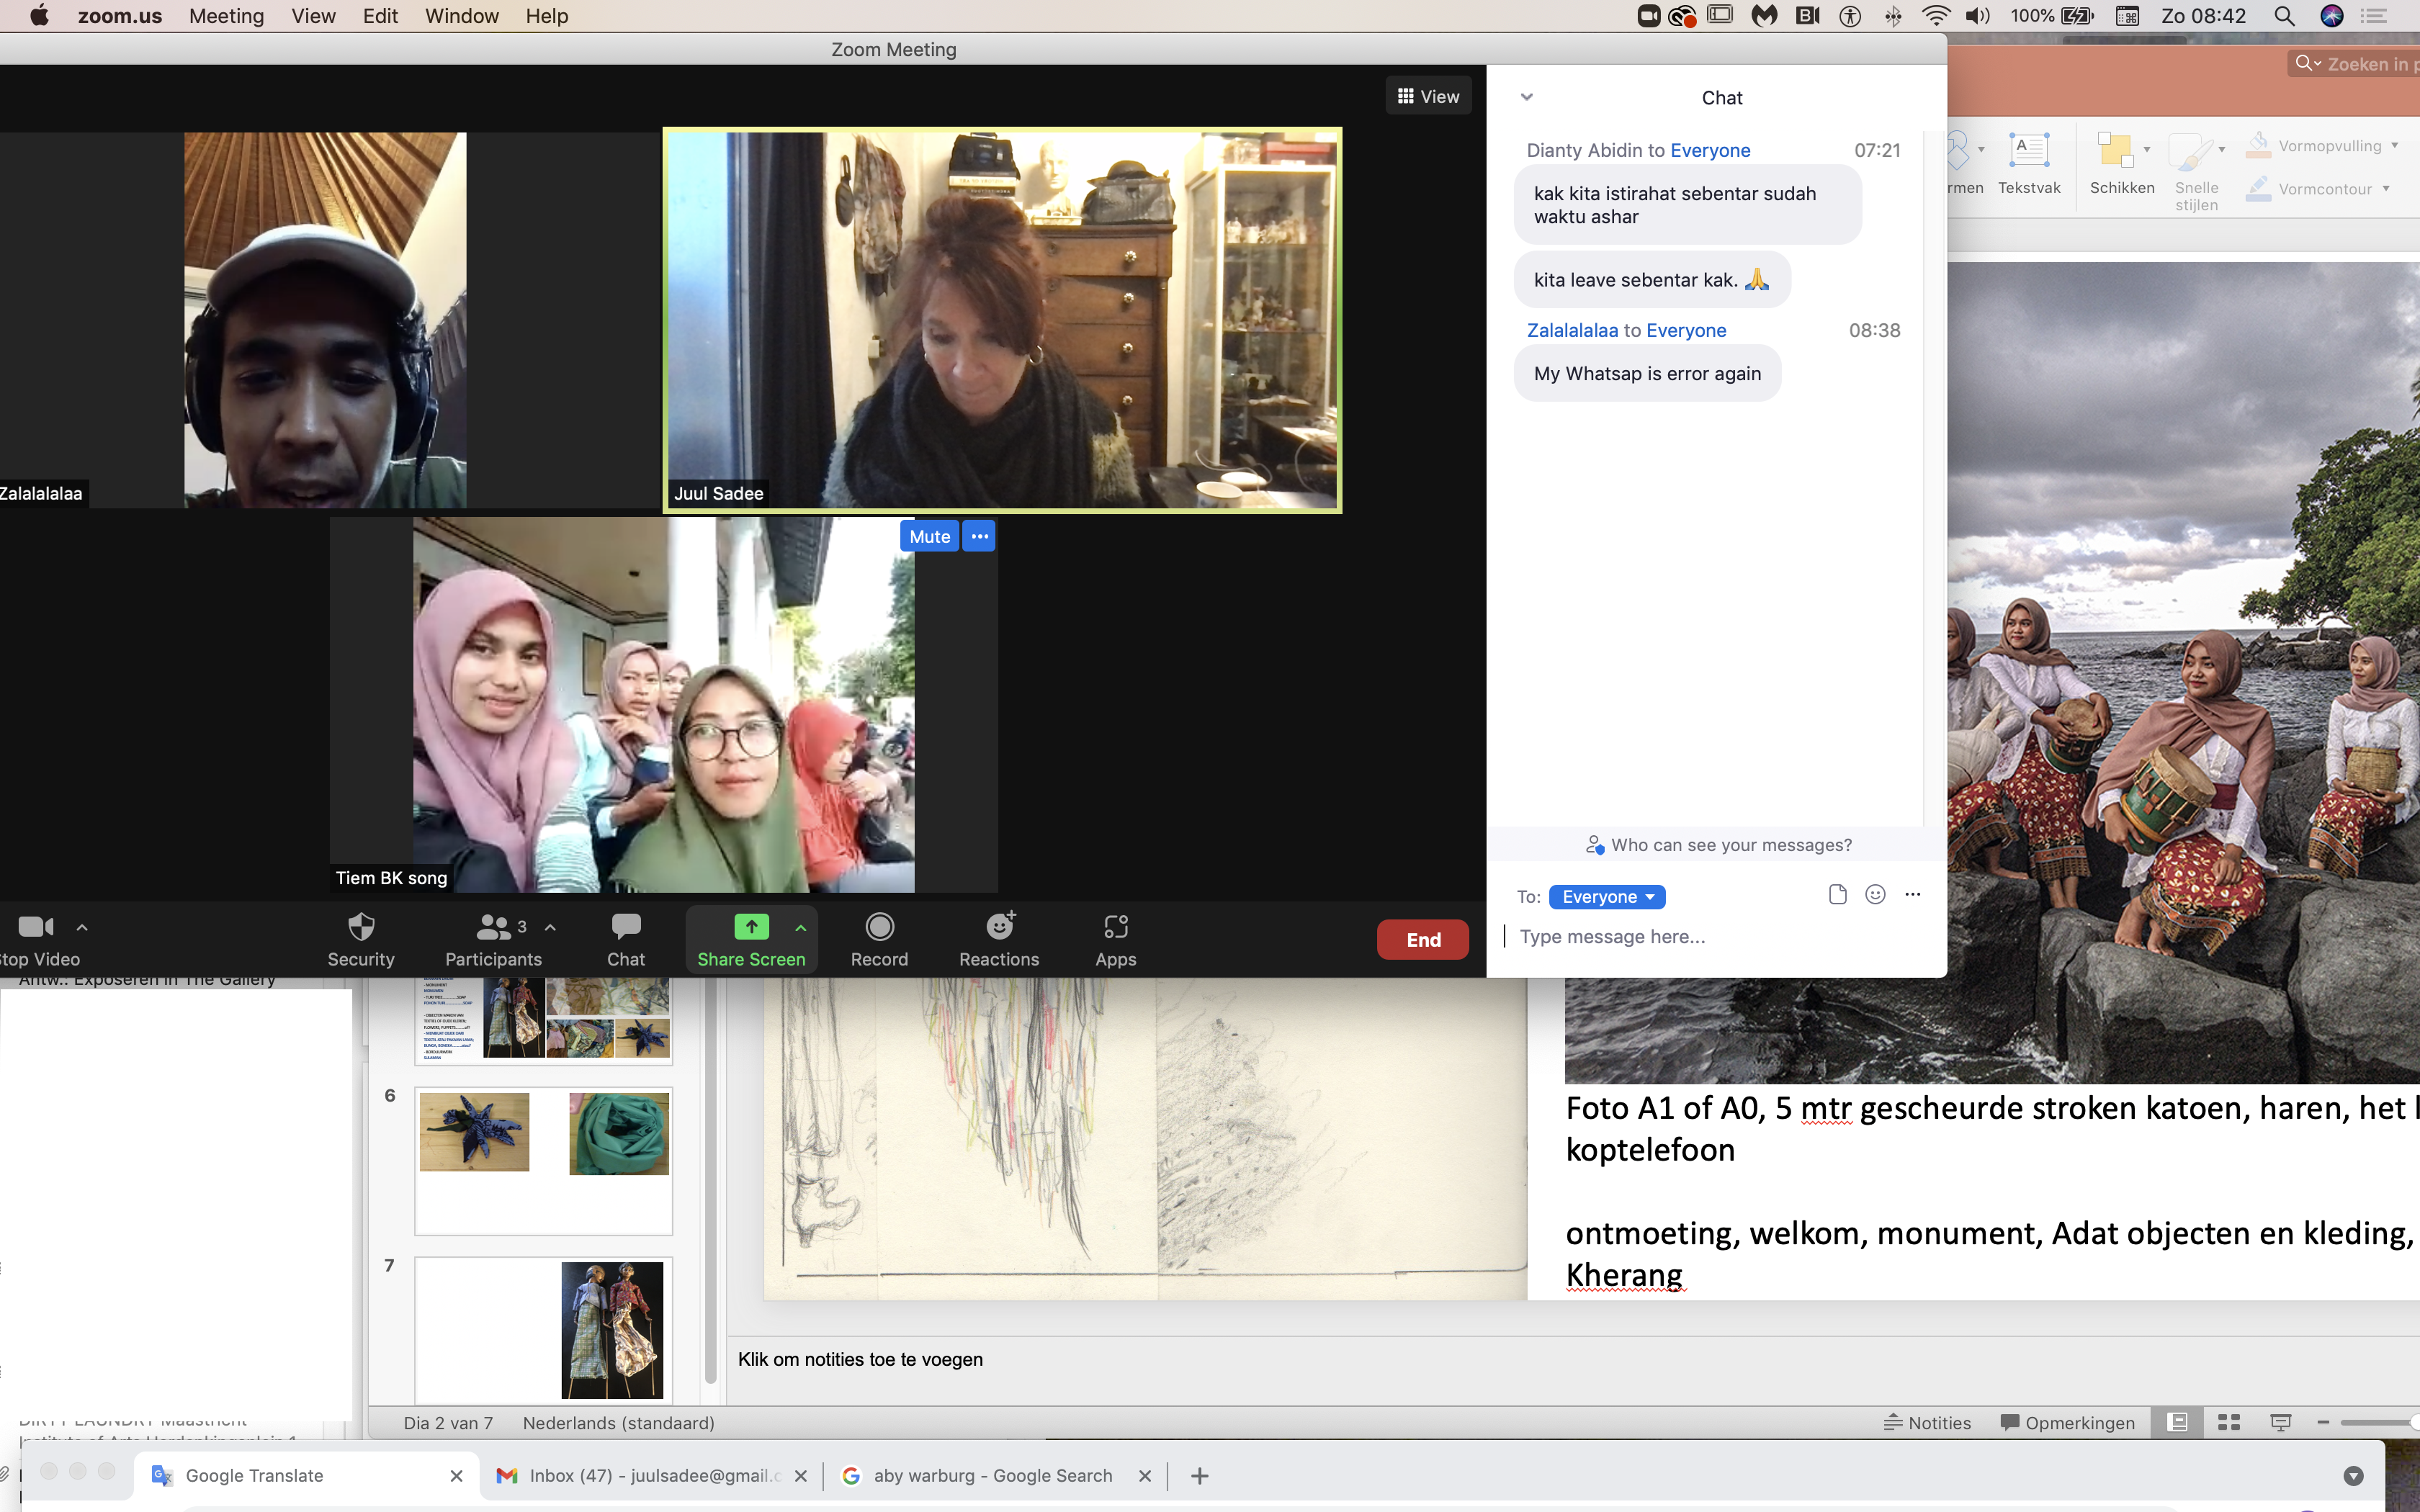Open the Security shield icon
The height and width of the screenshot is (1512, 2420).
(361, 928)
